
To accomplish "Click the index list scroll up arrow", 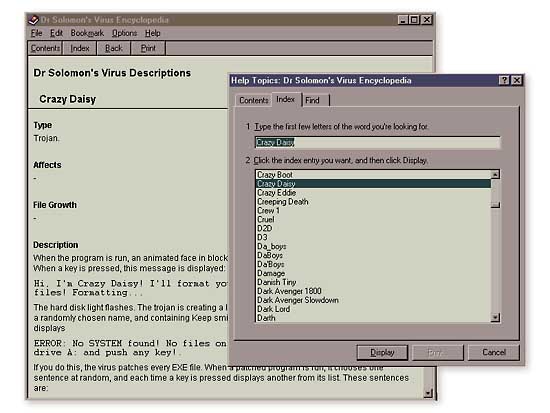I will (495, 174).
